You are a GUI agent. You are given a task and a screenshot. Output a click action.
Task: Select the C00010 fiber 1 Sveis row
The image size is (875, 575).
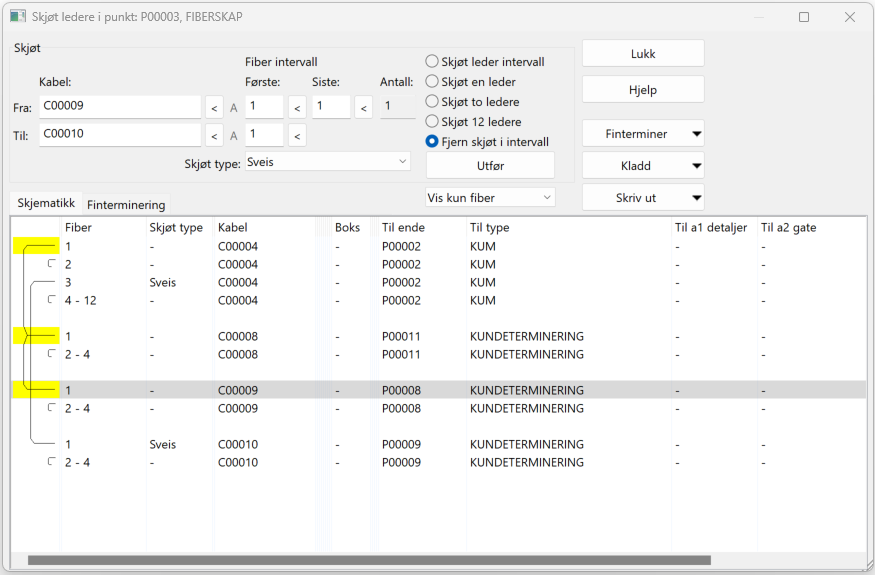coord(439,444)
